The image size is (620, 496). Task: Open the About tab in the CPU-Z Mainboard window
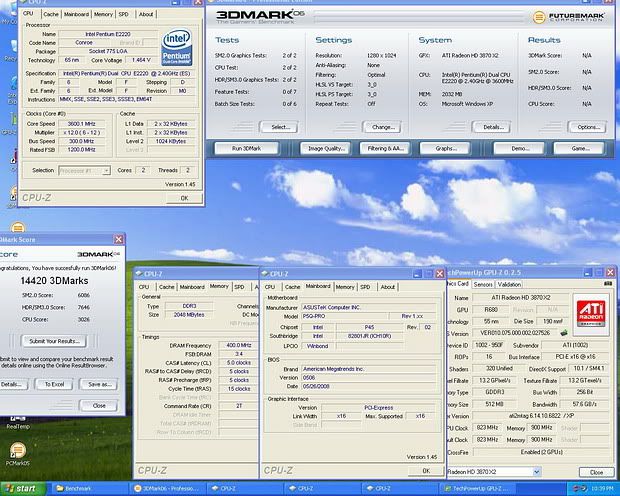[x=388, y=287]
